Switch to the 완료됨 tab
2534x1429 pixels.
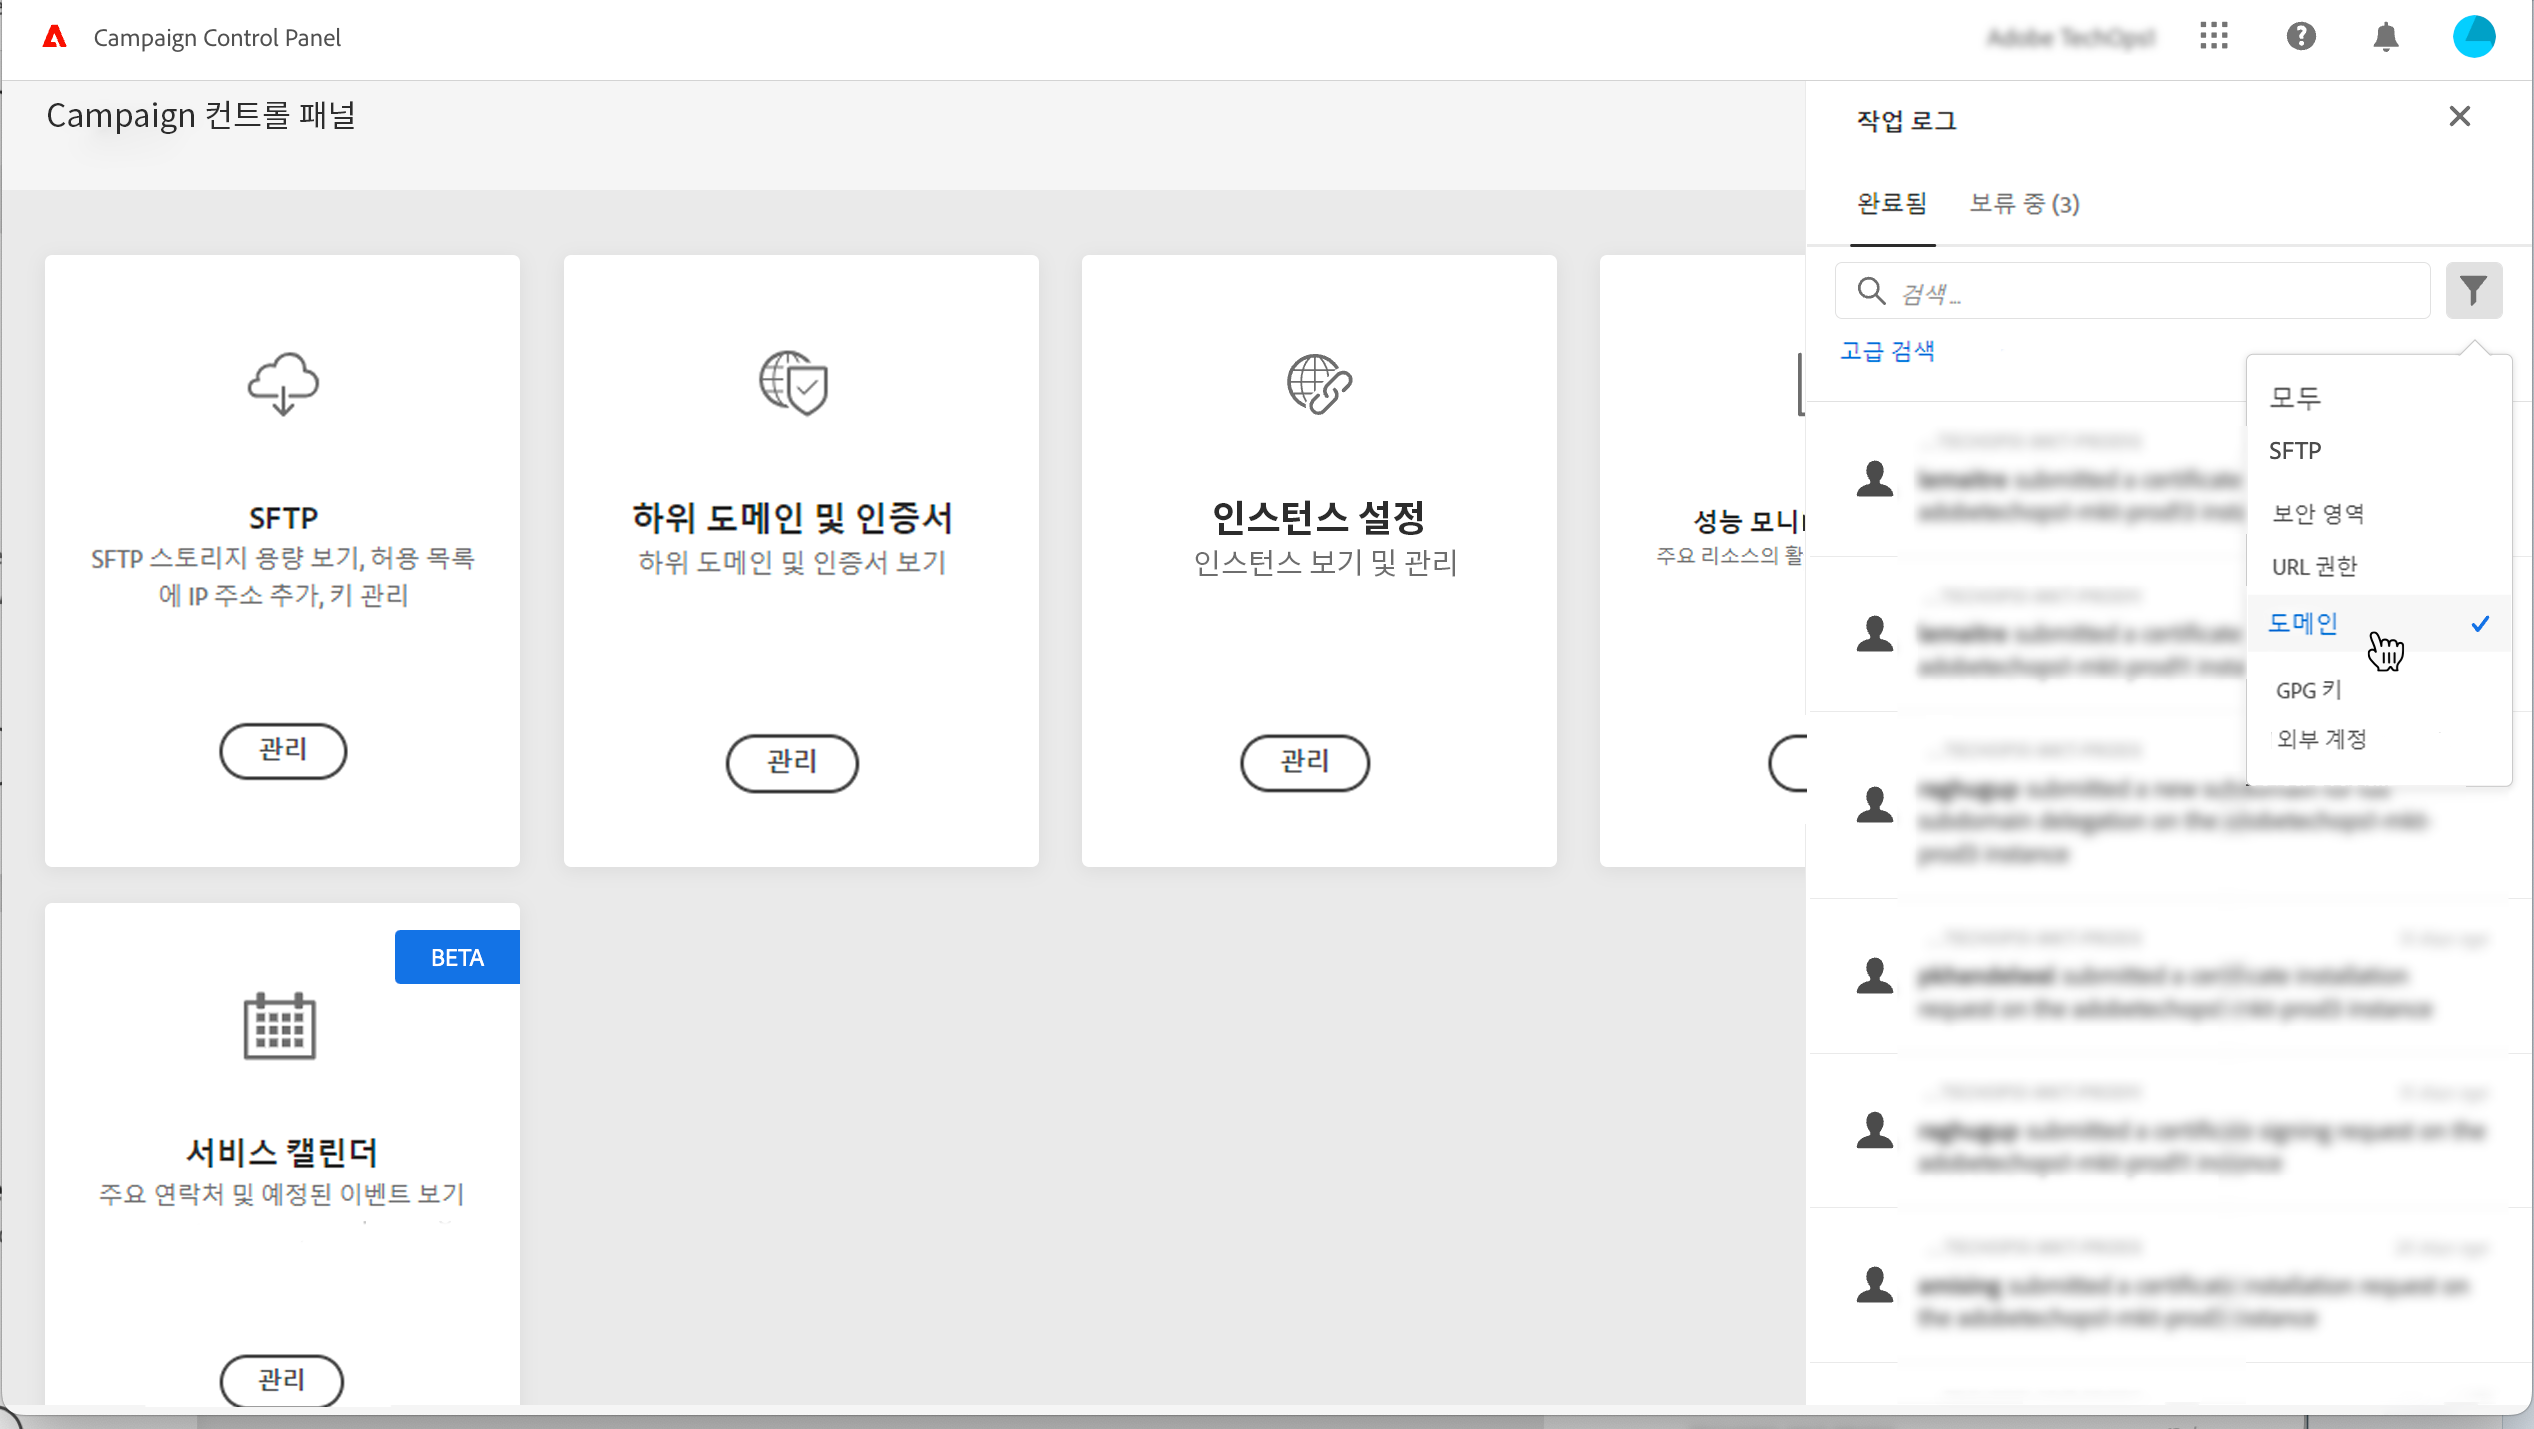point(1891,204)
